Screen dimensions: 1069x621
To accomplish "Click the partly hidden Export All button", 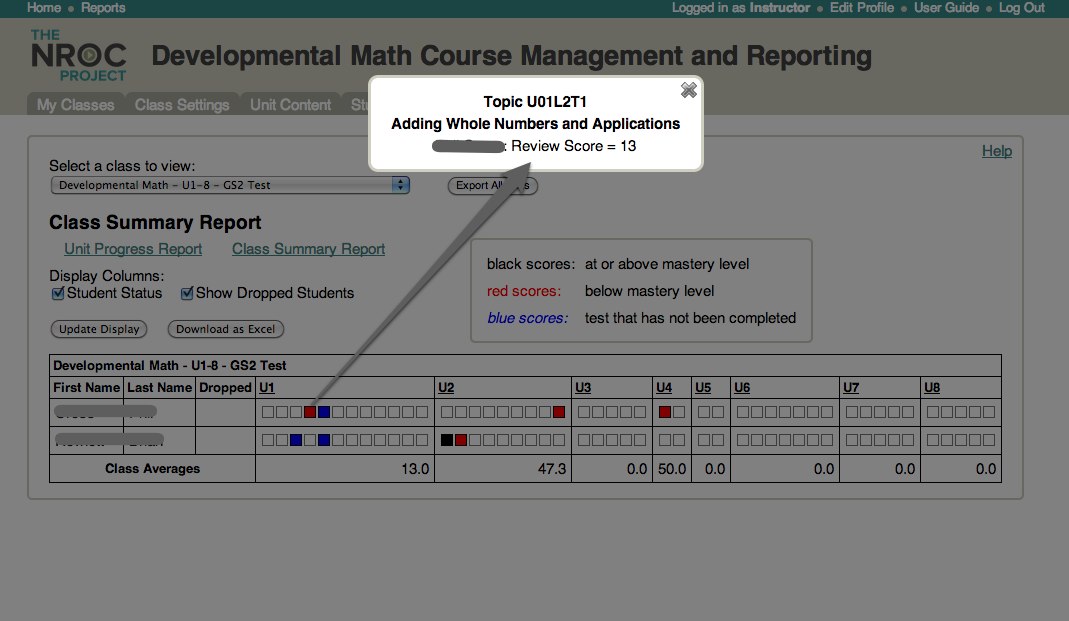I will 492,185.
